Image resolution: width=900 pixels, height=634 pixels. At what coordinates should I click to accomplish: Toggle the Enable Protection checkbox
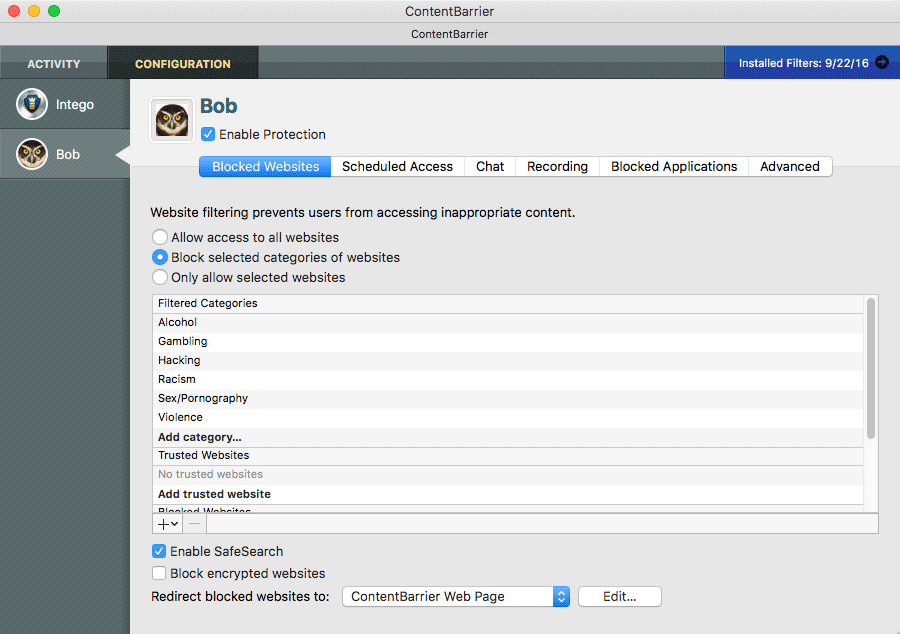click(x=208, y=134)
